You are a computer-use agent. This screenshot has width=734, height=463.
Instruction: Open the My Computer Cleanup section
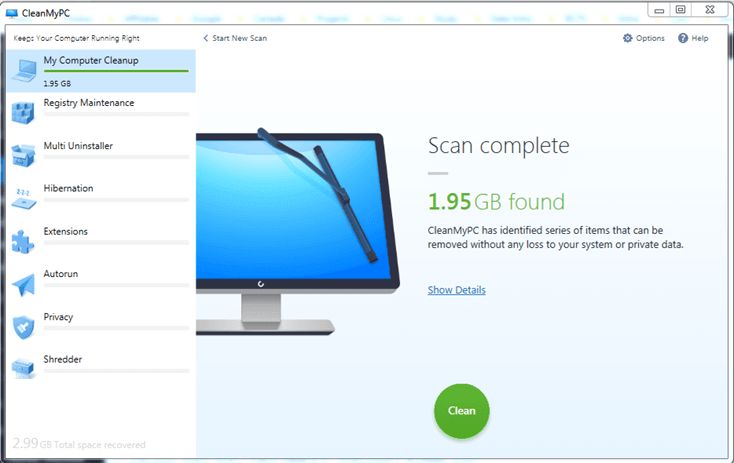(x=101, y=71)
